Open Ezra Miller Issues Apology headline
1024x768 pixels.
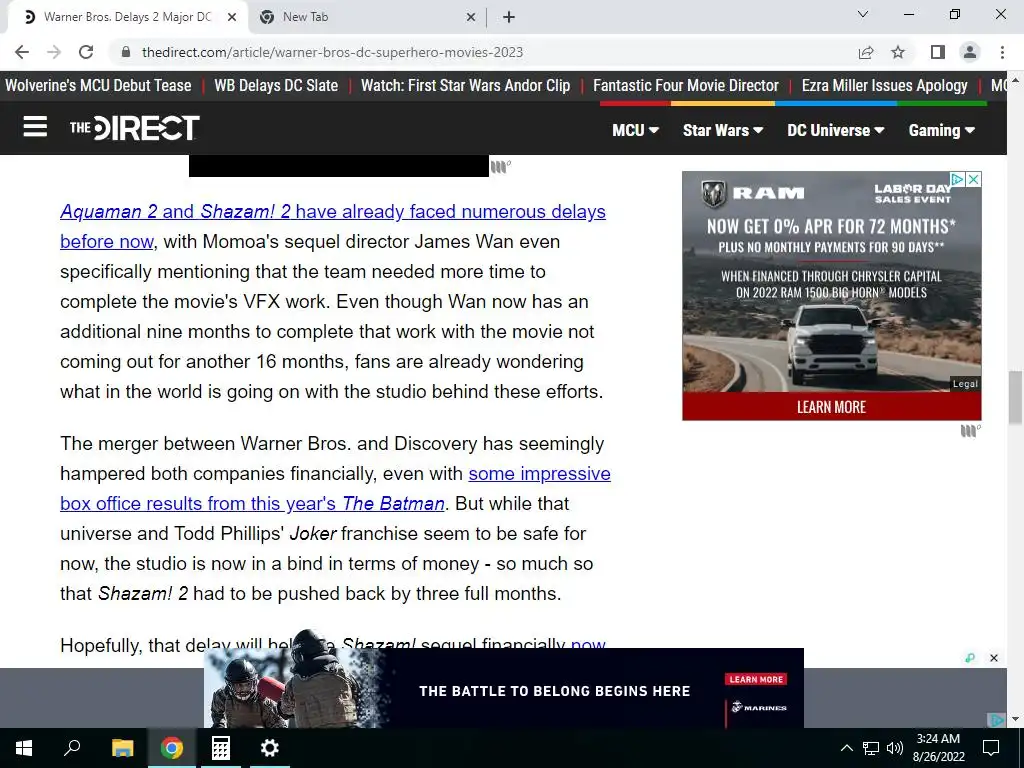[885, 86]
